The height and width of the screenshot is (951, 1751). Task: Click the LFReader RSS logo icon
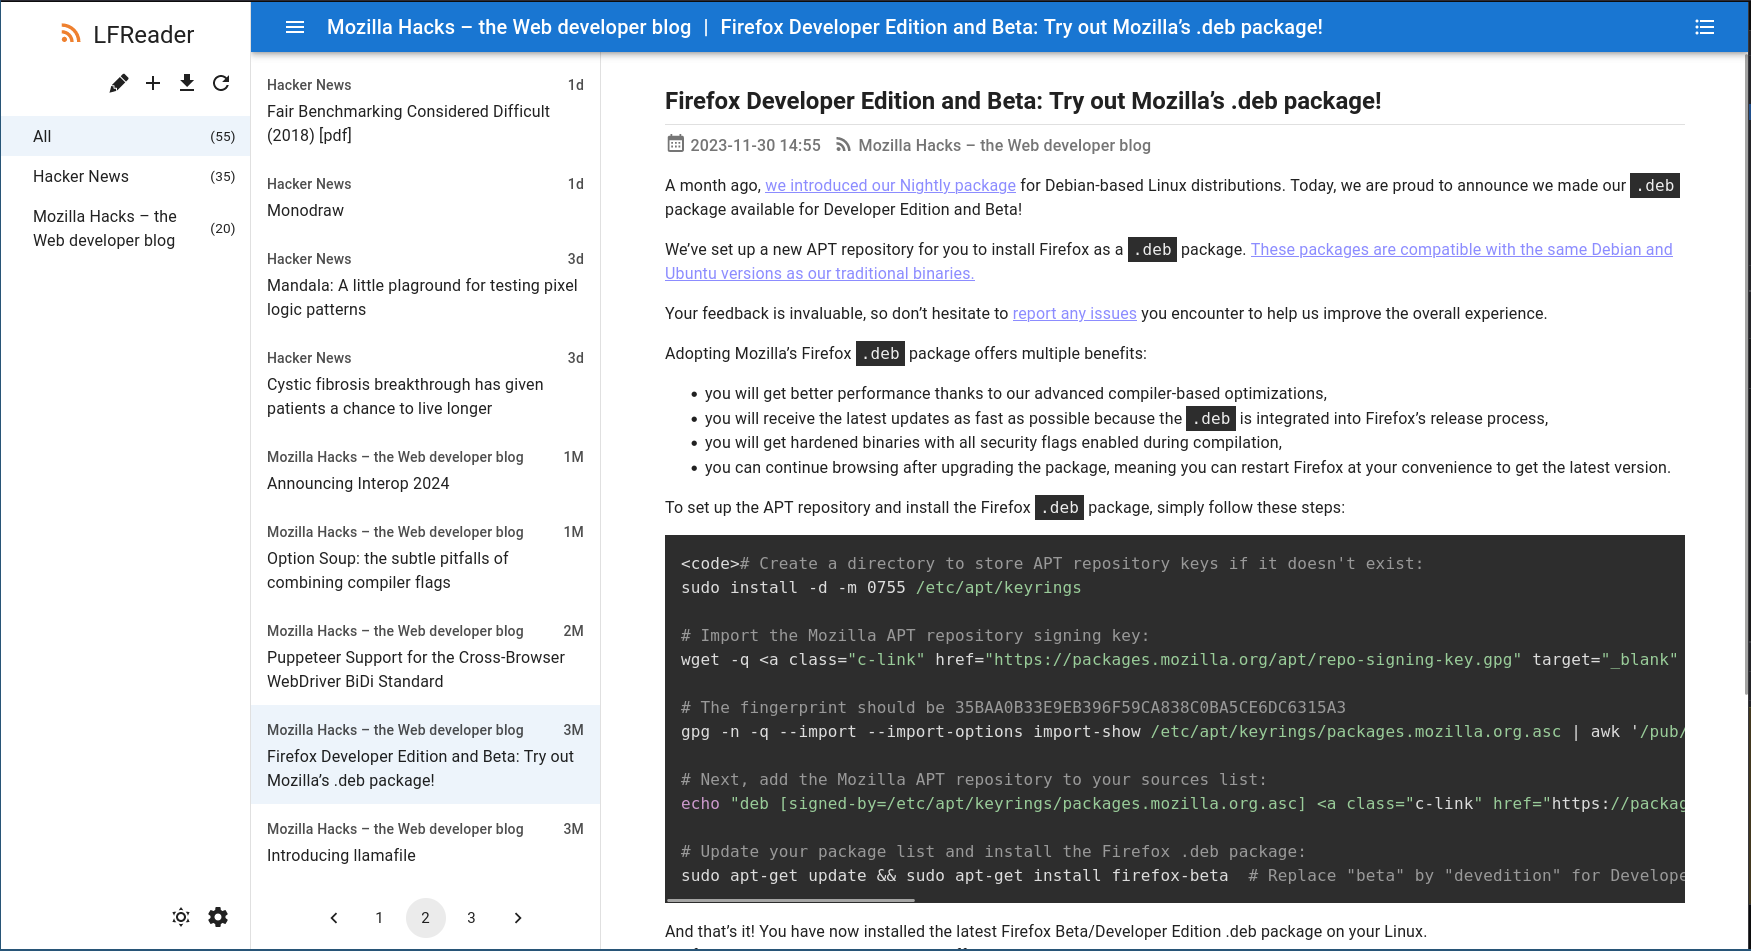click(70, 34)
